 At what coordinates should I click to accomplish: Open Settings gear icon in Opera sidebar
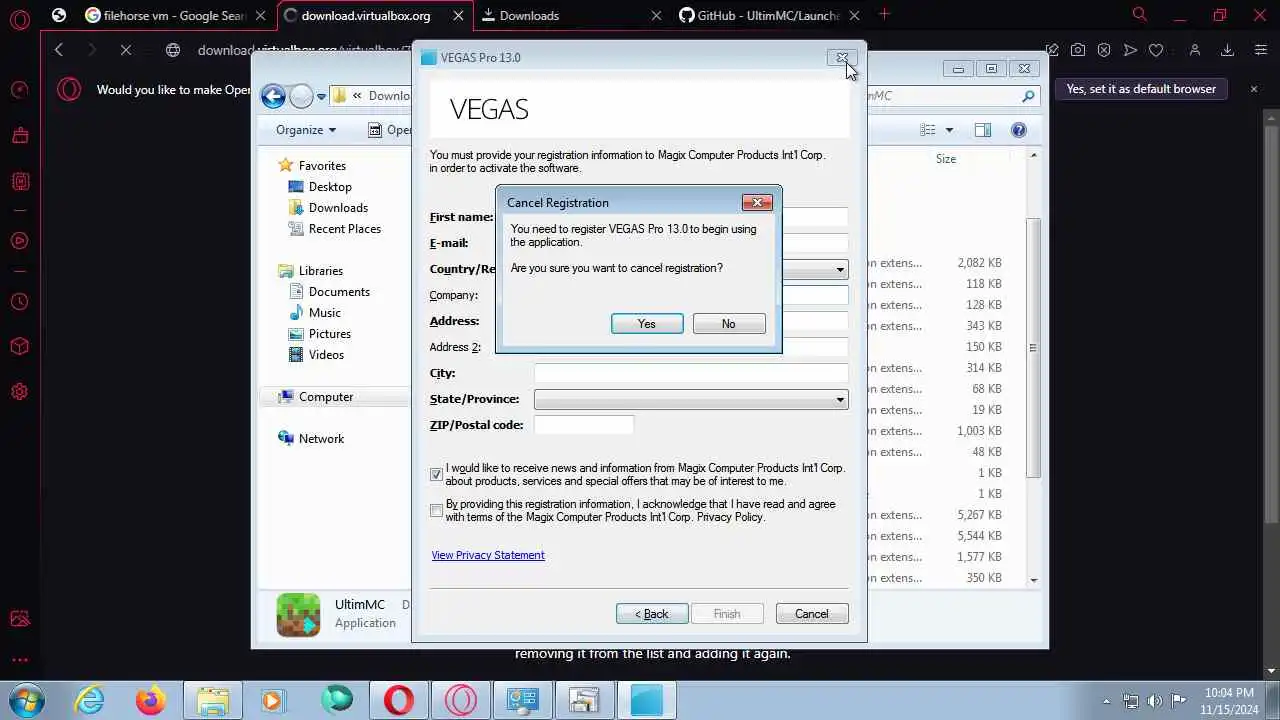[19, 392]
